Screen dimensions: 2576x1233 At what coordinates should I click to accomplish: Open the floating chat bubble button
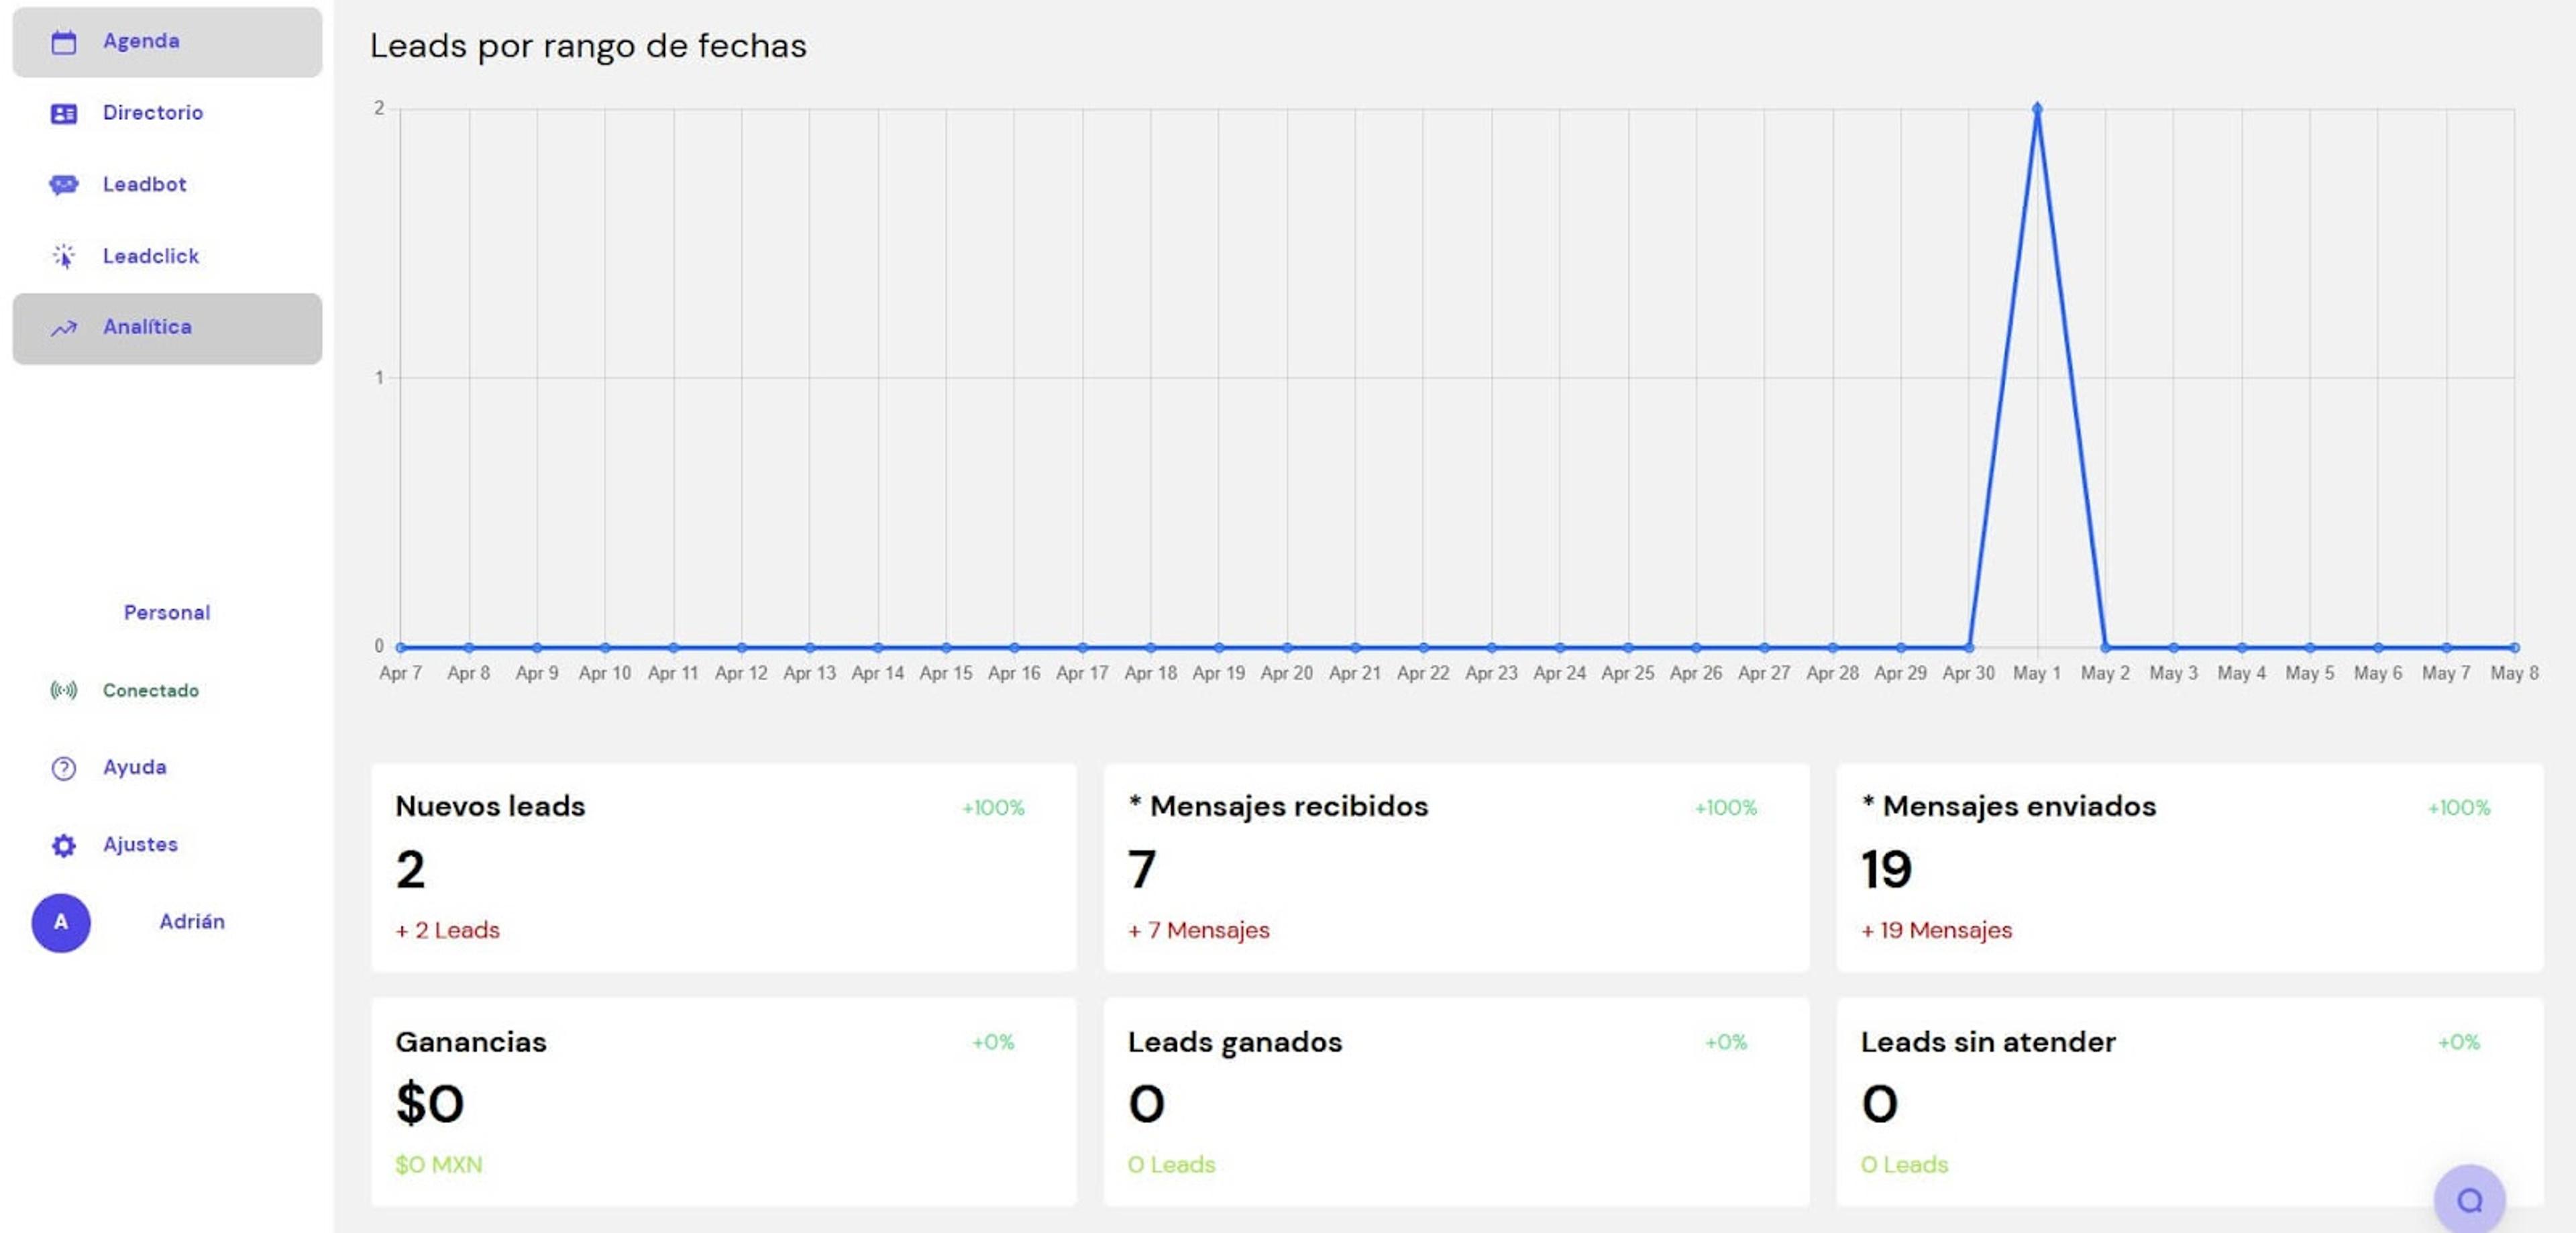[x=2469, y=1199]
